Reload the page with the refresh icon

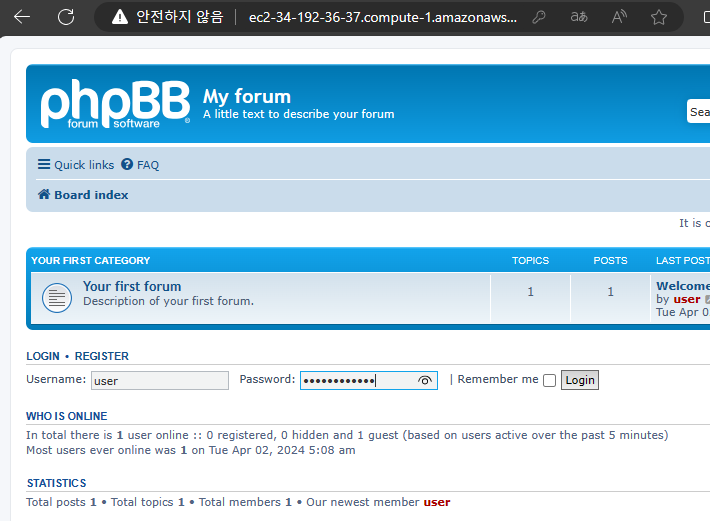66,17
